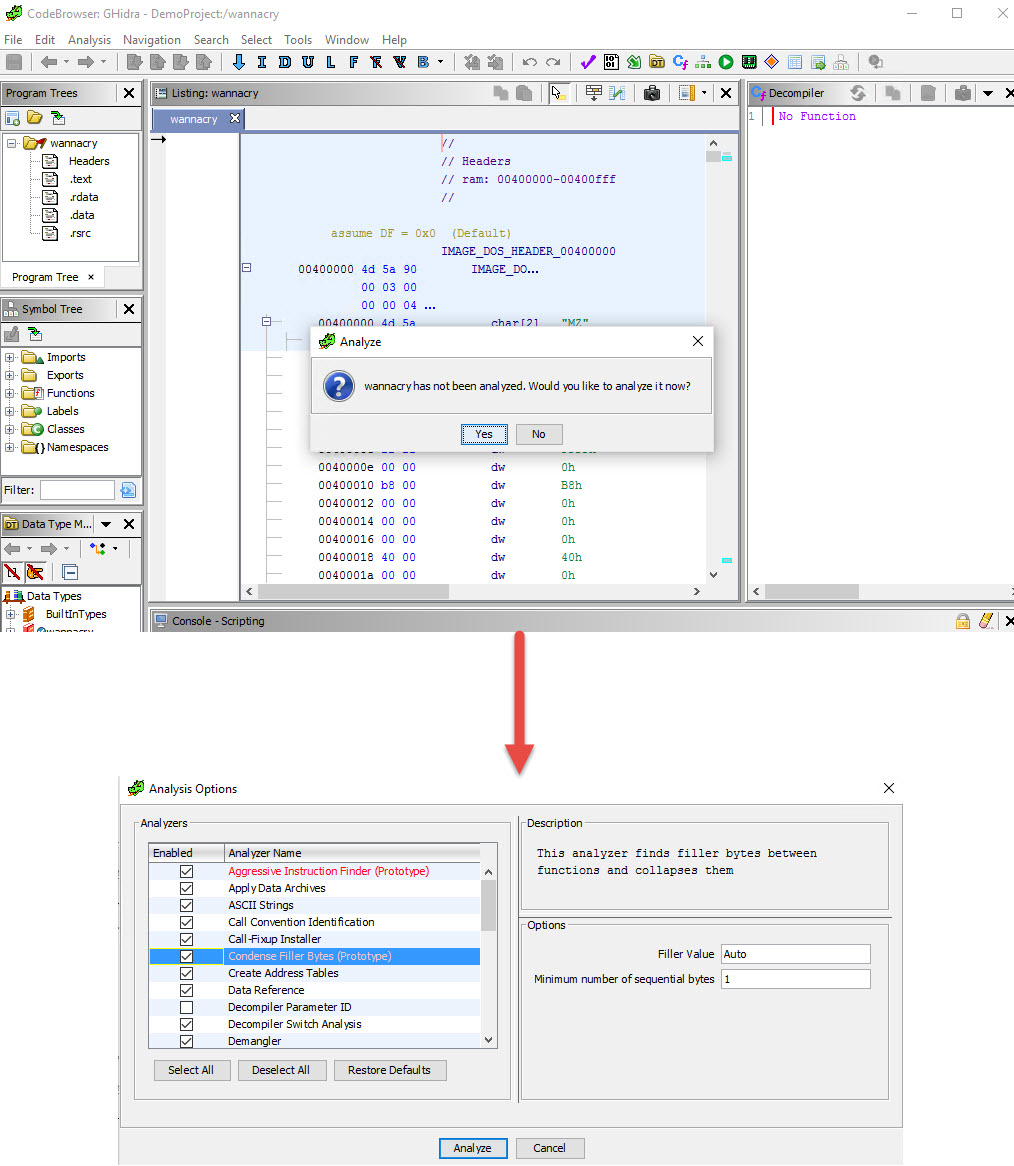The width and height of the screenshot is (1014, 1166).
Task: Expand the Labels folder node
Action: [10, 411]
